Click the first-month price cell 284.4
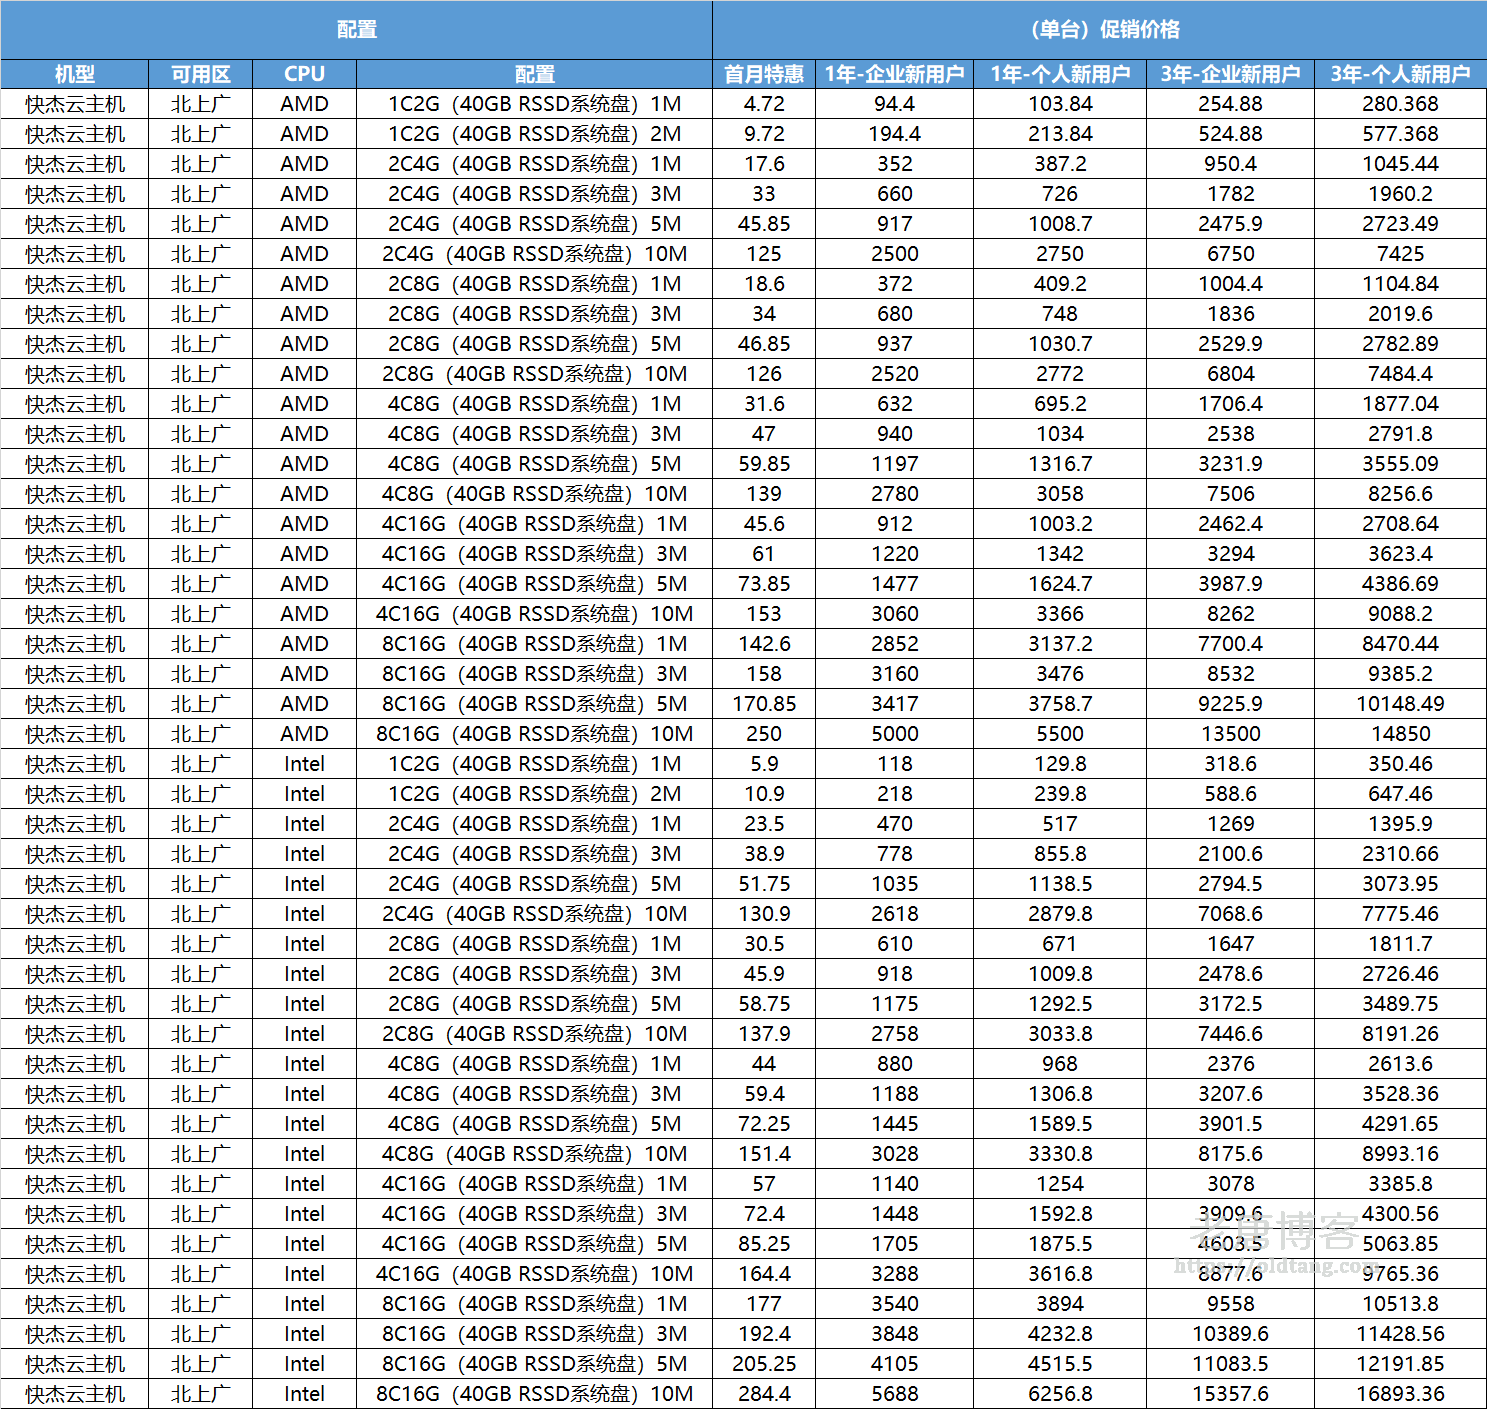Image resolution: width=1487 pixels, height=1409 pixels. pyautogui.click(x=763, y=1394)
